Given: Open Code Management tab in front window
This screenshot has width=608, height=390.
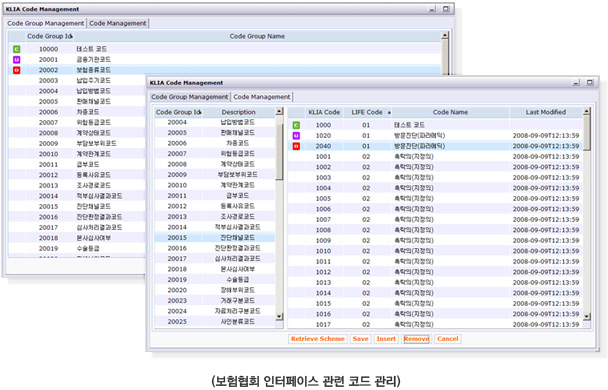Looking at the screenshot, I should (x=262, y=97).
